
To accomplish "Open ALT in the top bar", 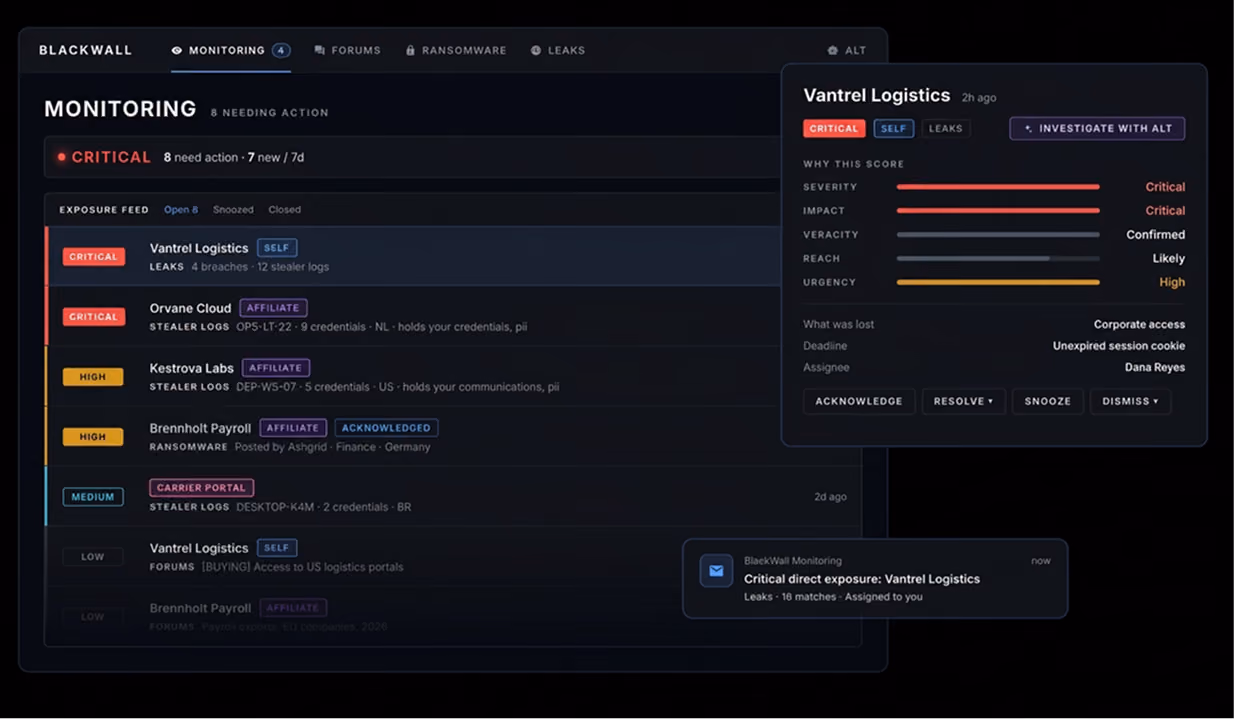I will (847, 50).
